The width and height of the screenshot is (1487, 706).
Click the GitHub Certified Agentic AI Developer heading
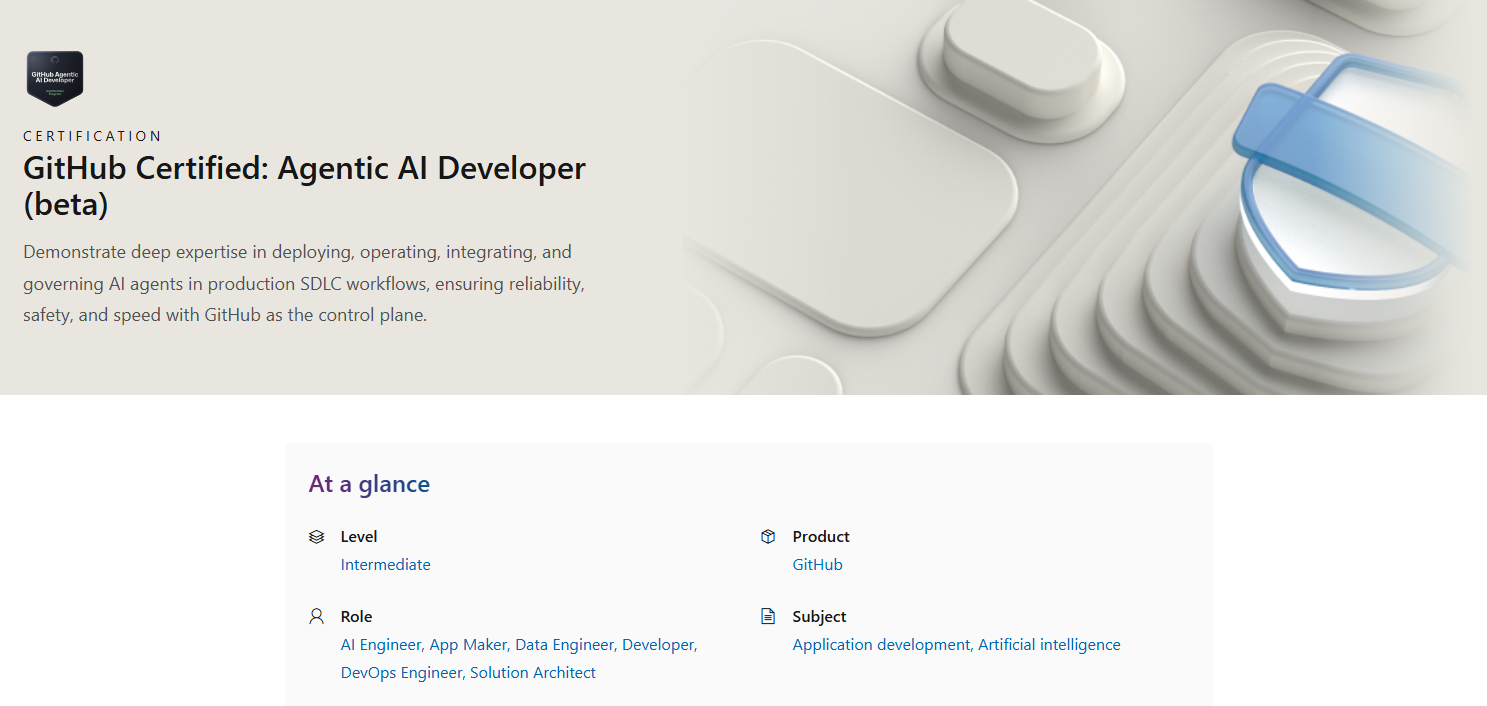coord(304,186)
